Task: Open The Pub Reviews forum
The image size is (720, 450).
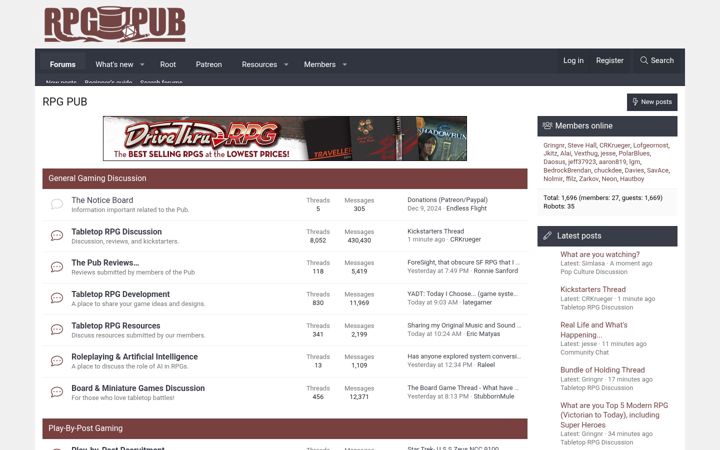Action: pyautogui.click(x=105, y=263)
